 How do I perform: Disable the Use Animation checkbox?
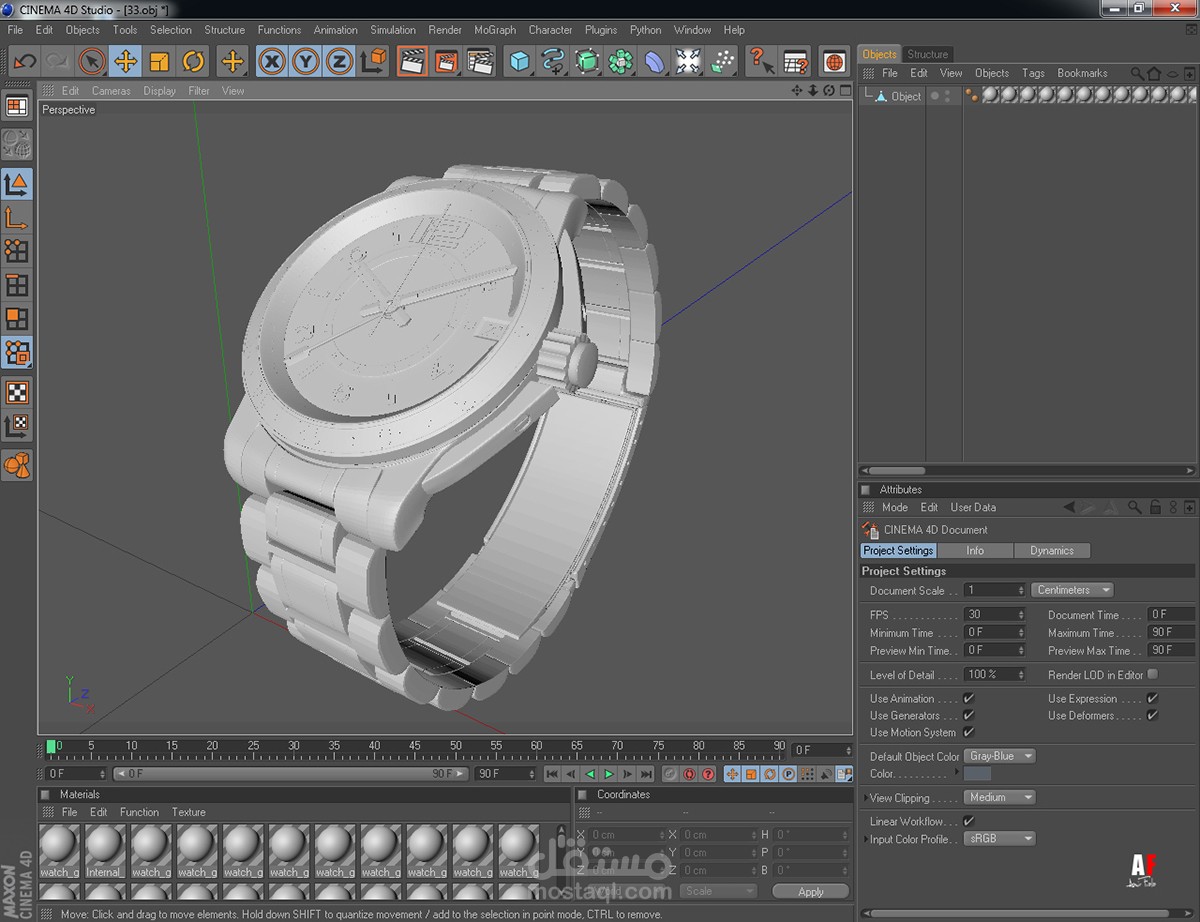(968, 698)
